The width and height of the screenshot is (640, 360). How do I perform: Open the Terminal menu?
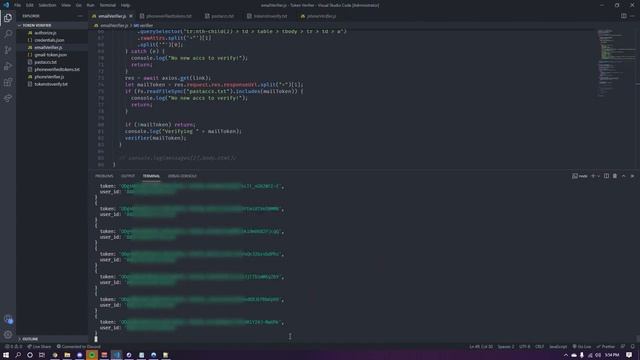pos(107,5)
